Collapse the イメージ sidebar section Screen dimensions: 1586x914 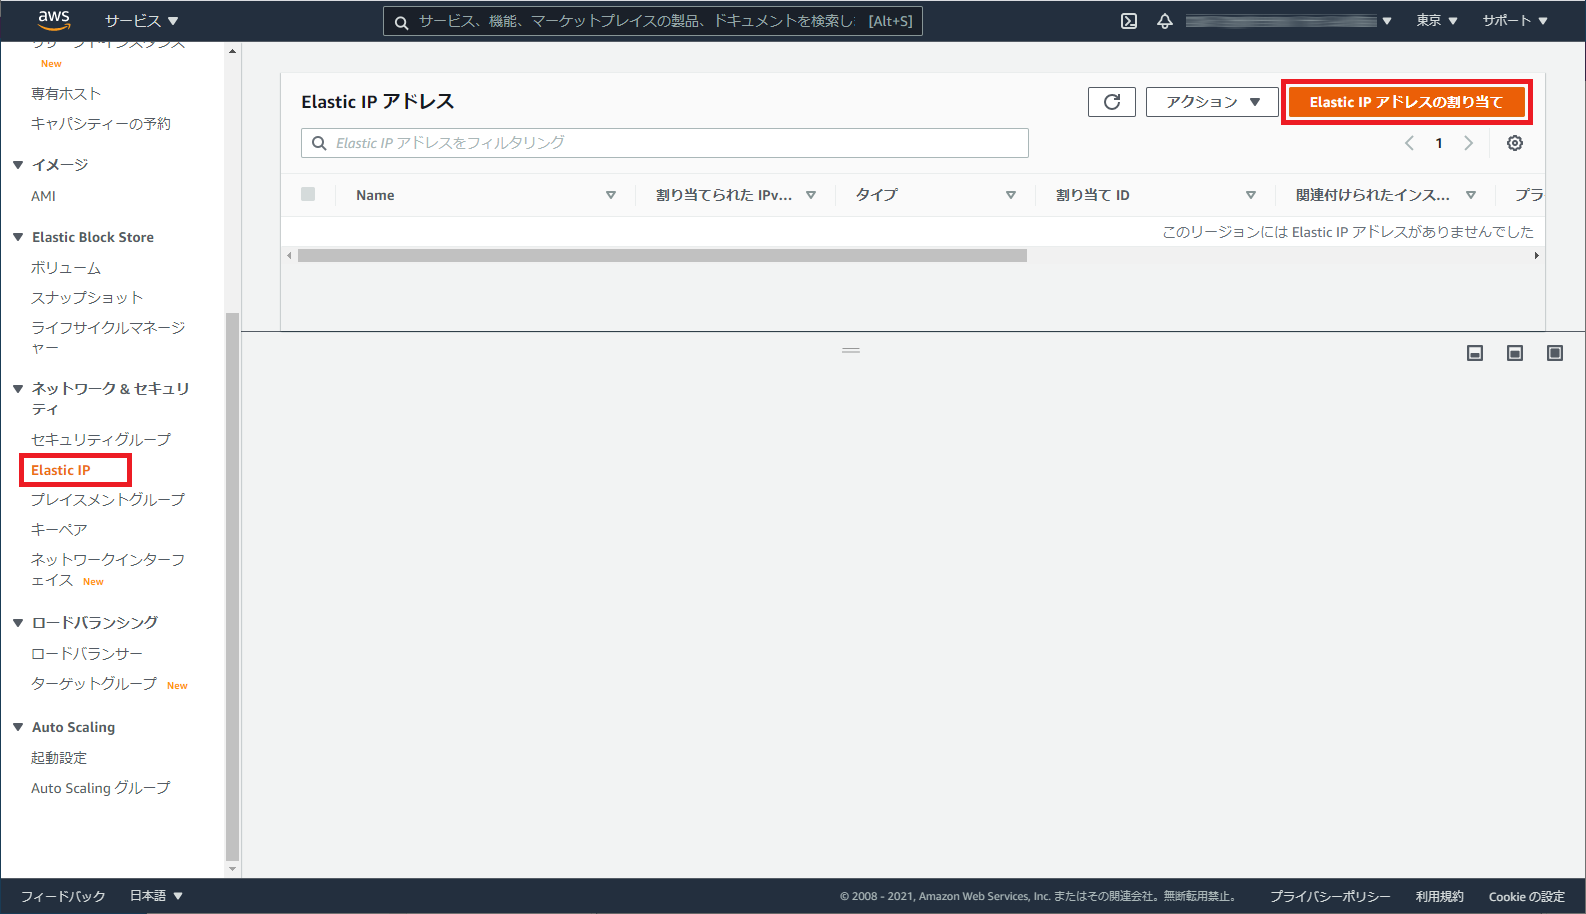tap(18, 165)
